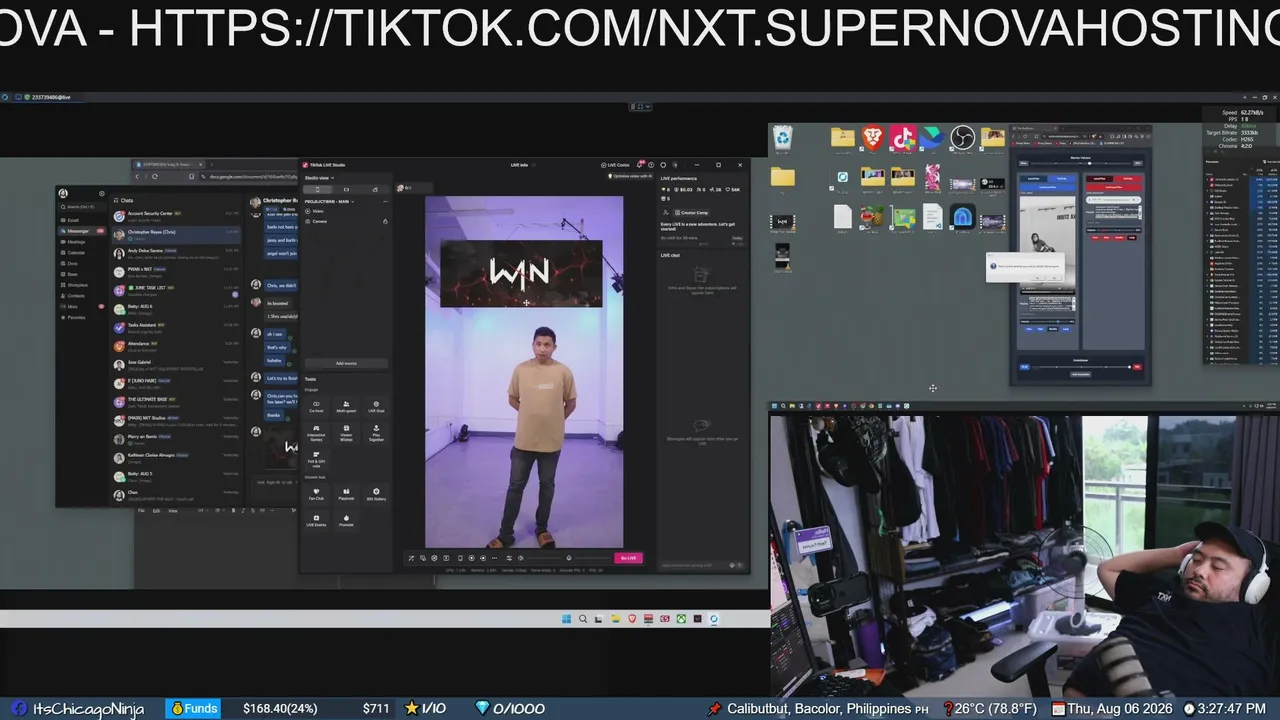Adjust the Crossfader slider
The image size is (1280, 720).
pyautogui.click(x=1080, y=367)
